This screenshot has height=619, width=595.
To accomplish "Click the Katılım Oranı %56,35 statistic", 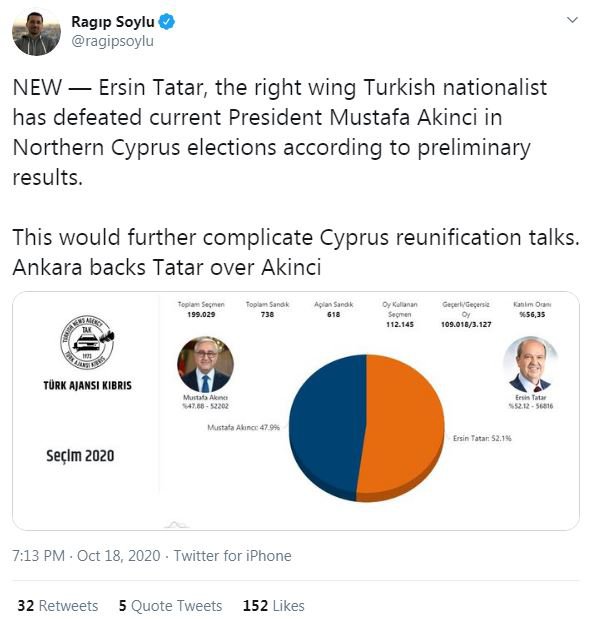I will (532, 310).
